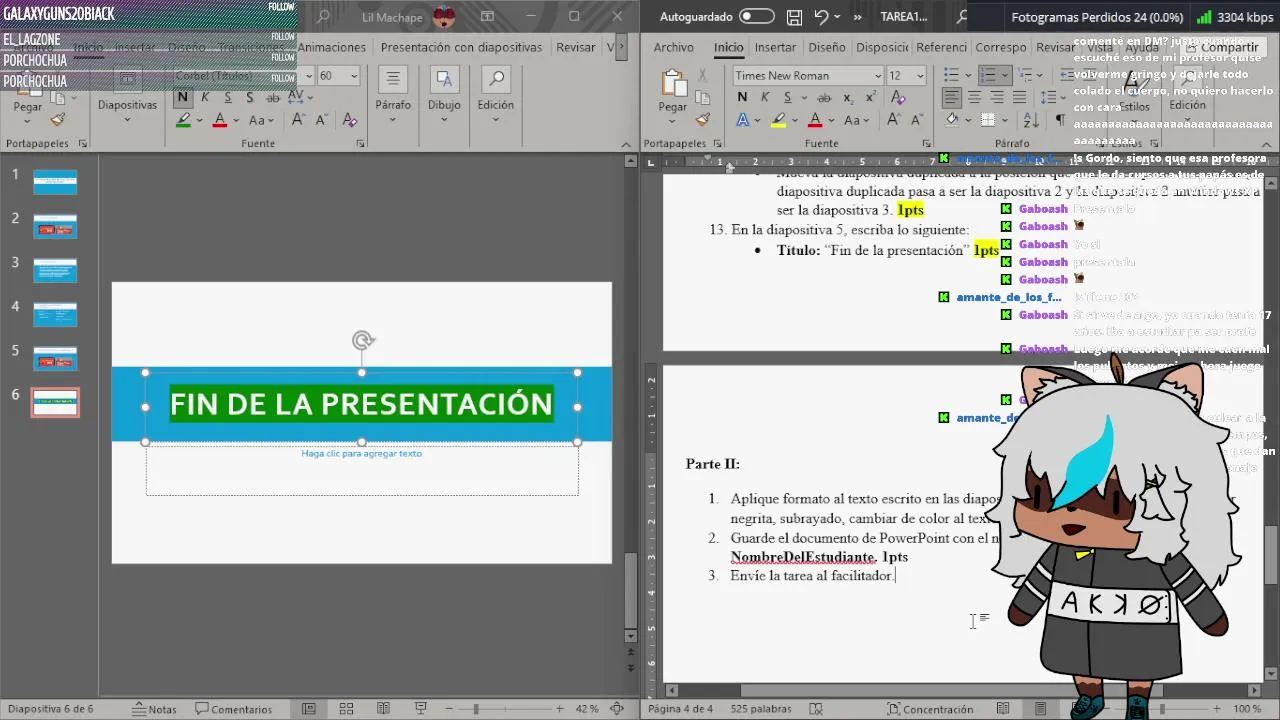Open Comentarios in PowerPoint status bar

[234, 709]
